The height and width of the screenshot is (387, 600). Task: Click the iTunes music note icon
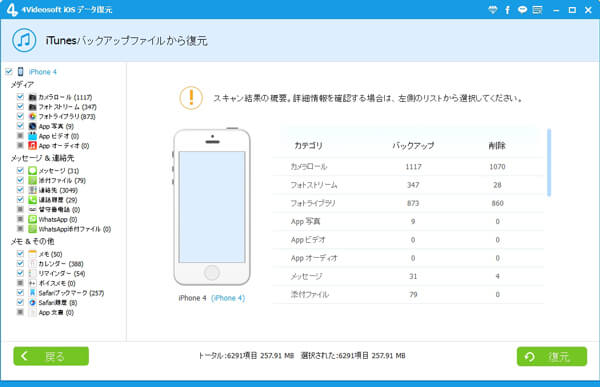point(24,40)
